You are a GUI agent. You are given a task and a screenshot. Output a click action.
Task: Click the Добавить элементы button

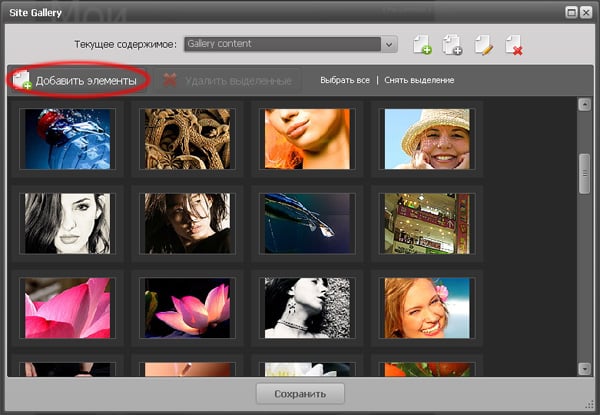tap(80, 80)
